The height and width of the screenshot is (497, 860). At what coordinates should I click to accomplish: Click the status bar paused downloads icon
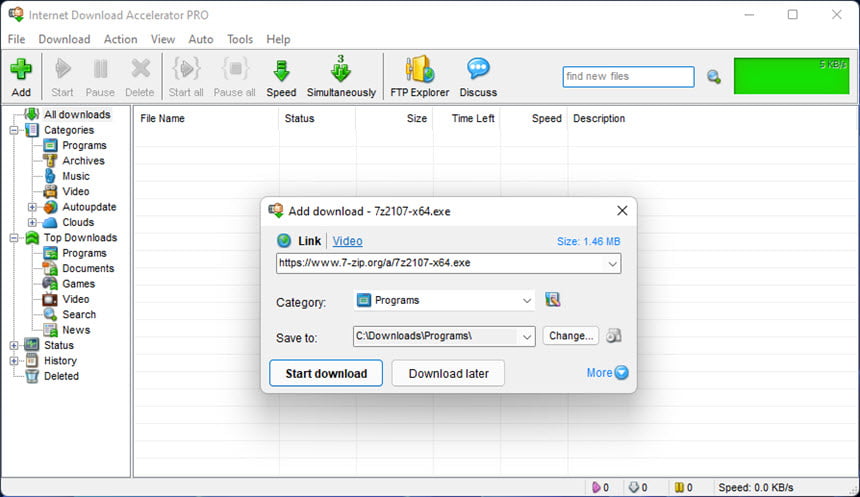click(x=679, y=487)
